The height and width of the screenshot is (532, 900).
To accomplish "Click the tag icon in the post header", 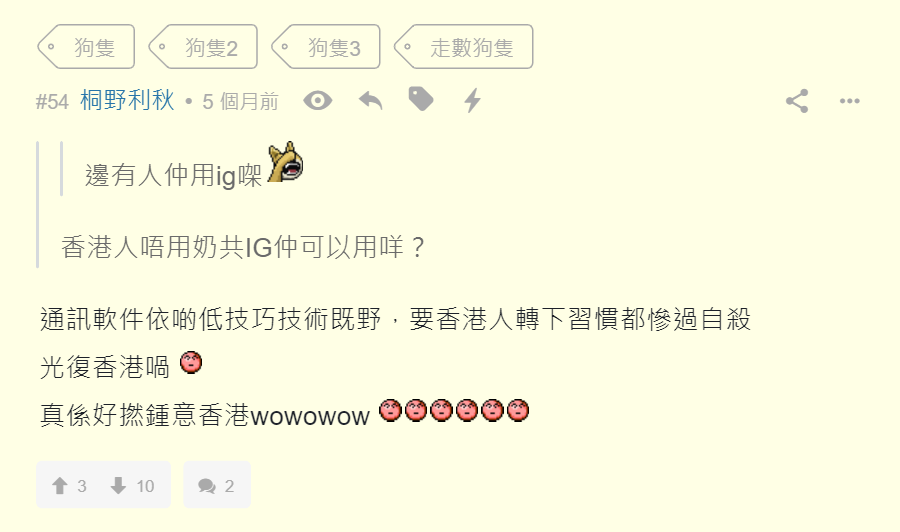I will tap(421, 99).
